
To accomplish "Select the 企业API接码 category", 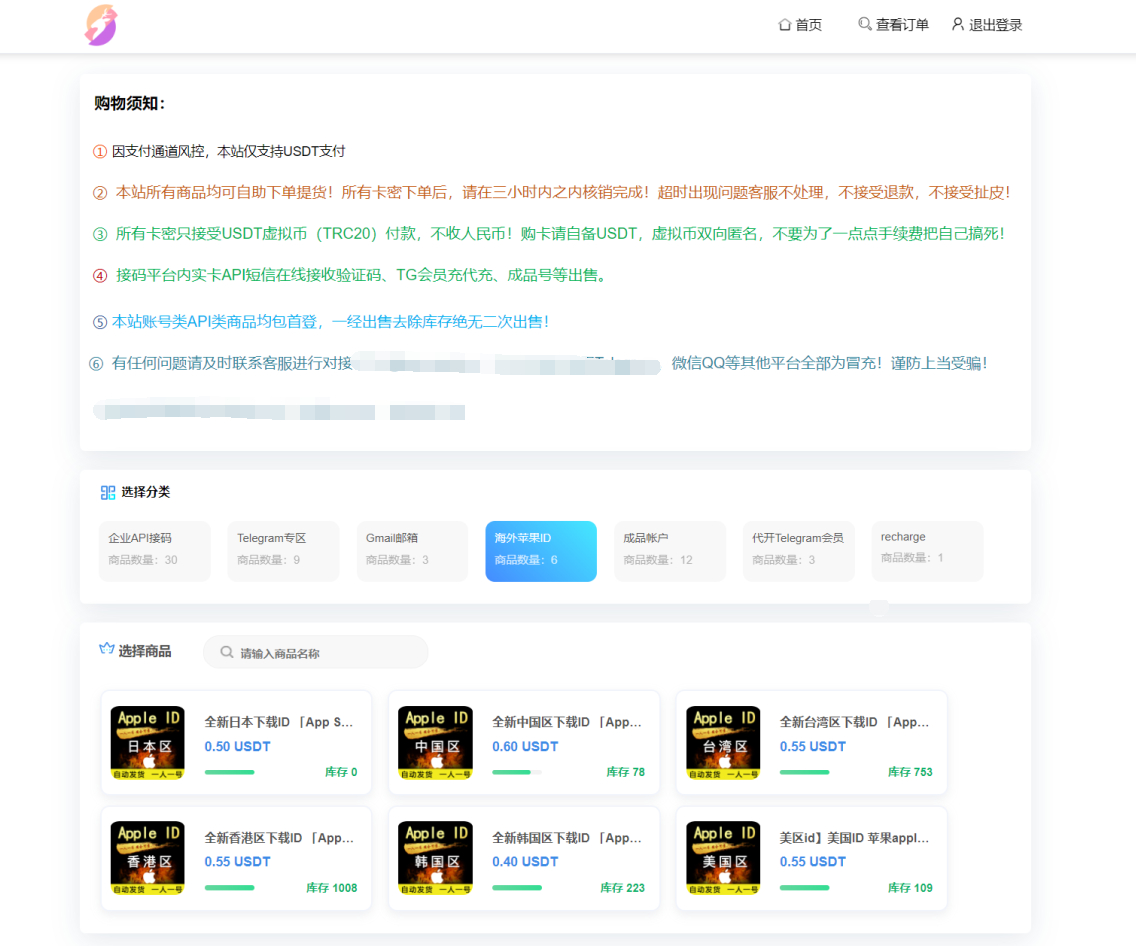I will pyautogui.click(x=155, y=550).
